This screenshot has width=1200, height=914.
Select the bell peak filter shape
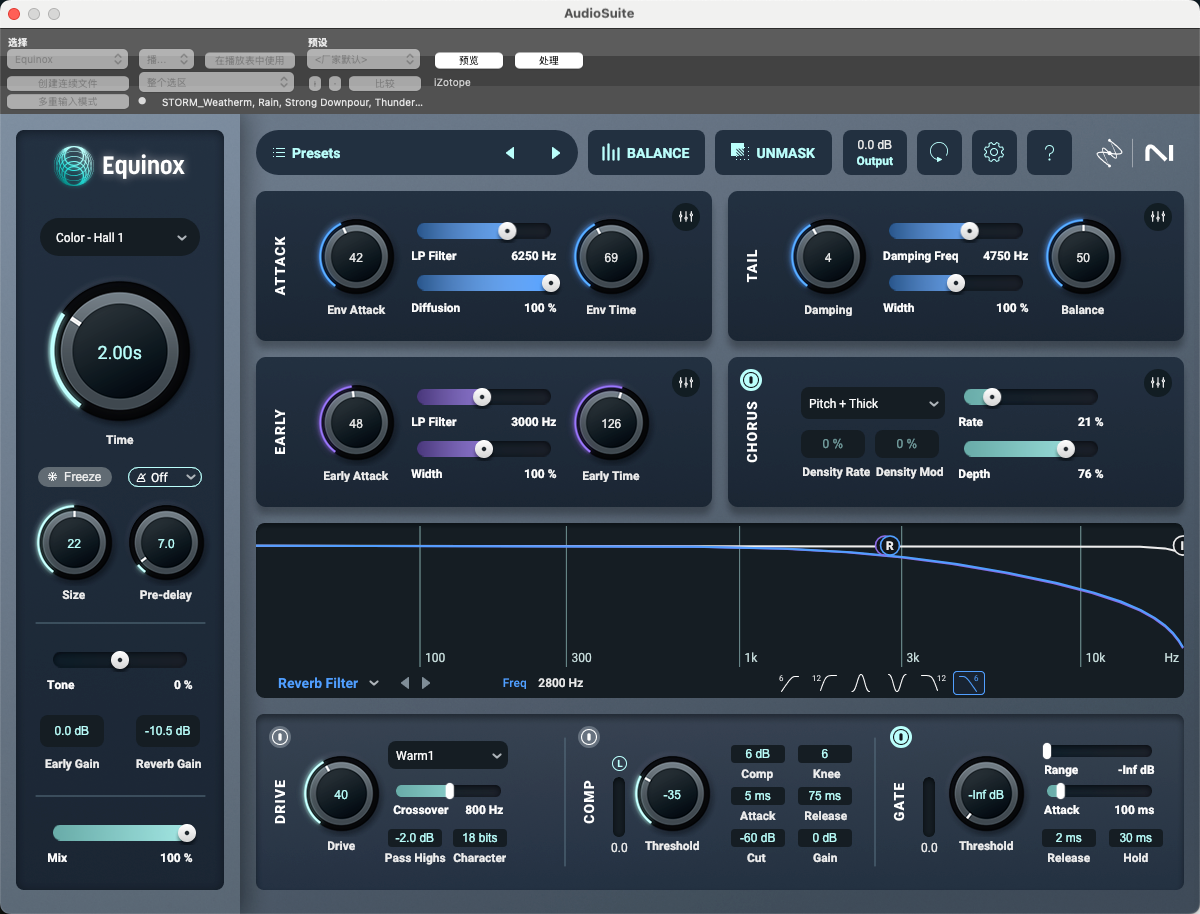click(x=861, y=683)
